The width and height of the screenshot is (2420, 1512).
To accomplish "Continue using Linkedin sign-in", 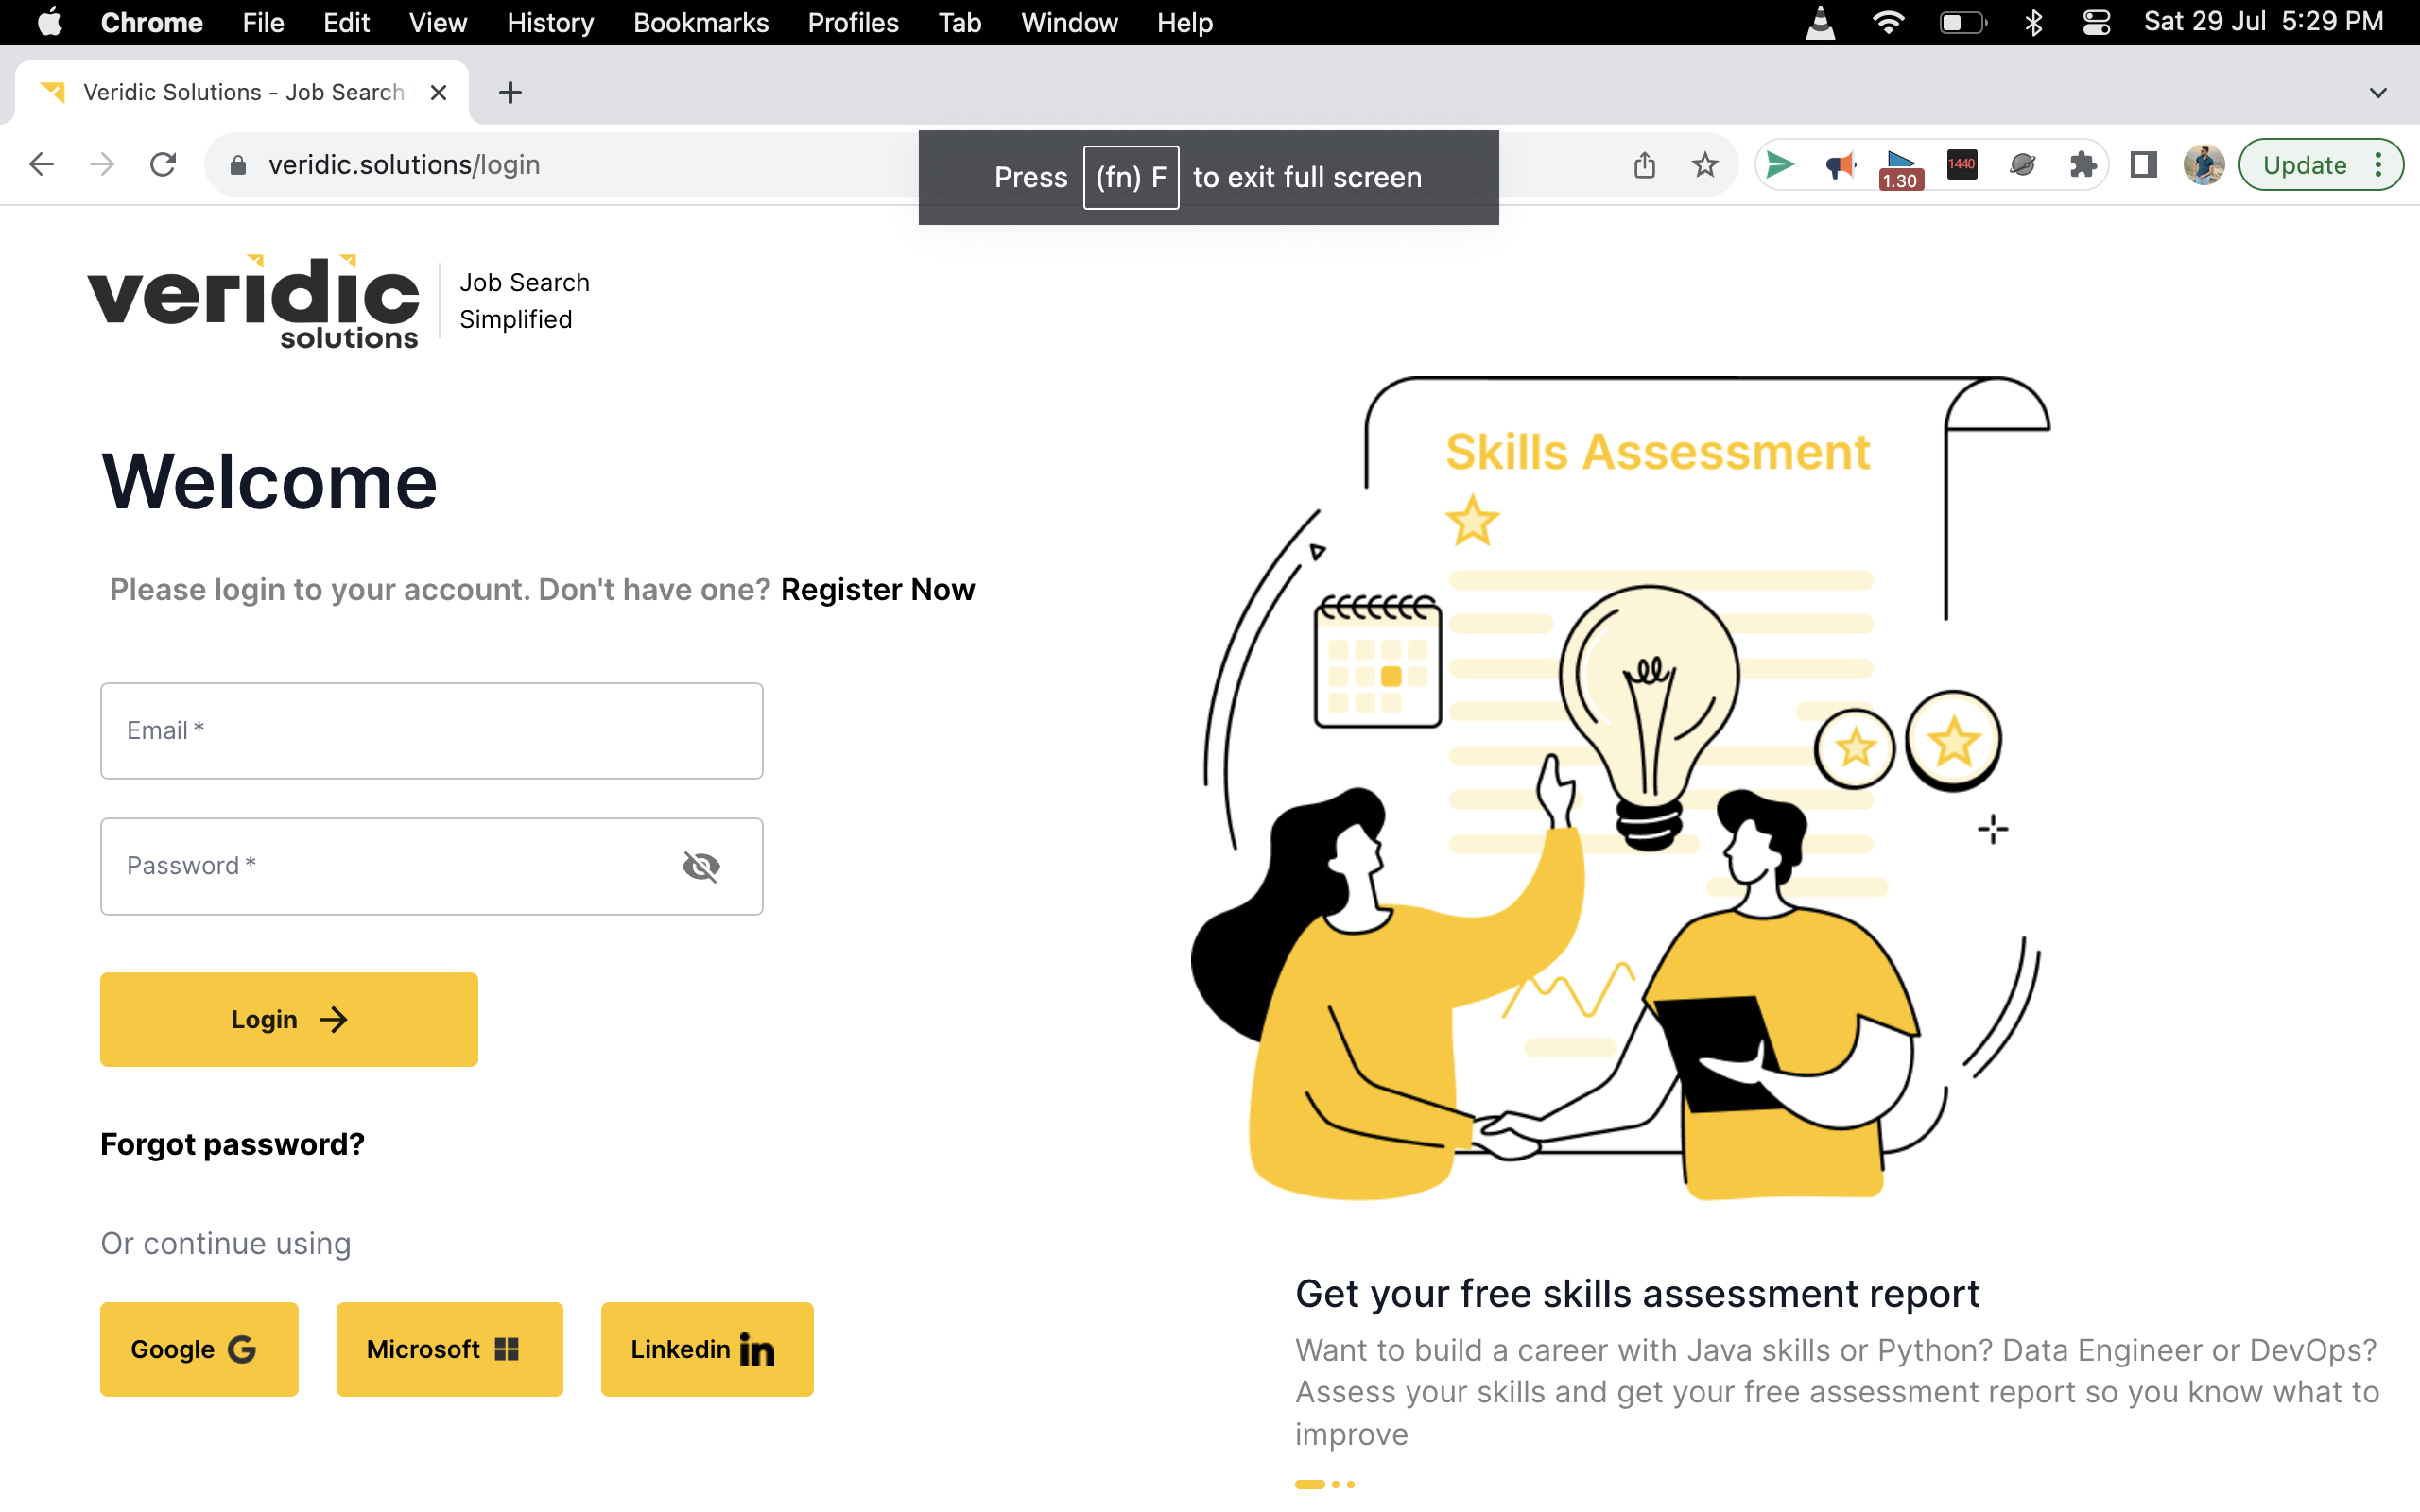I will coord(706,1349).
